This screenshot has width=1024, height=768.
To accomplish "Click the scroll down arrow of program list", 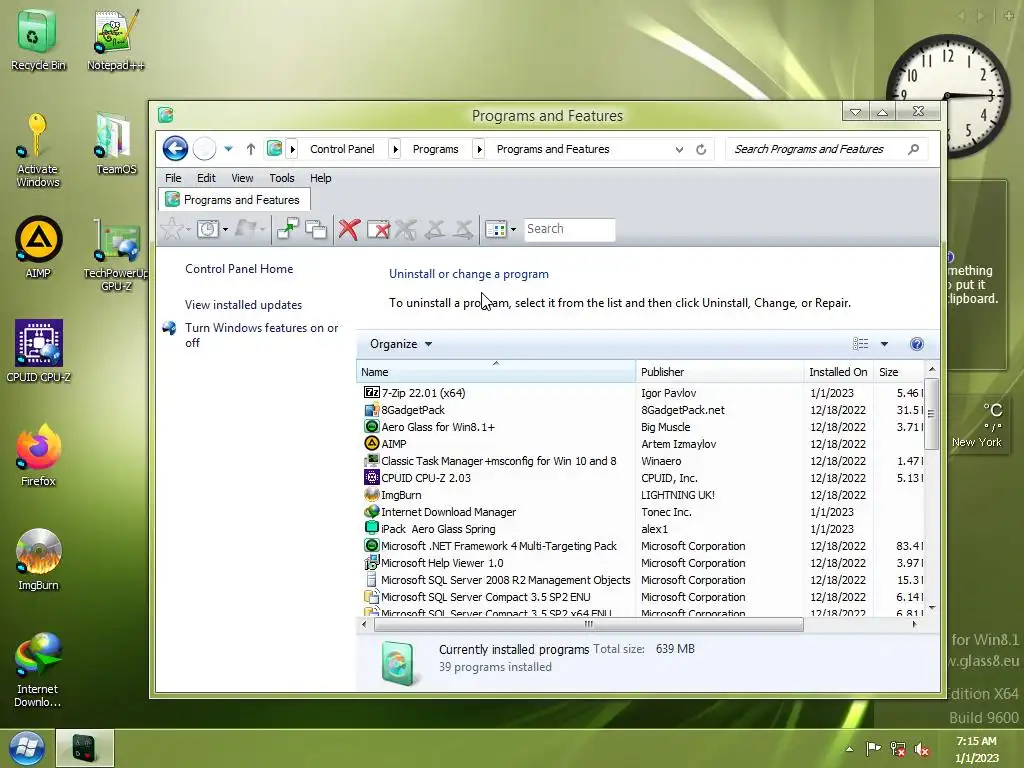I will (932, 607).
